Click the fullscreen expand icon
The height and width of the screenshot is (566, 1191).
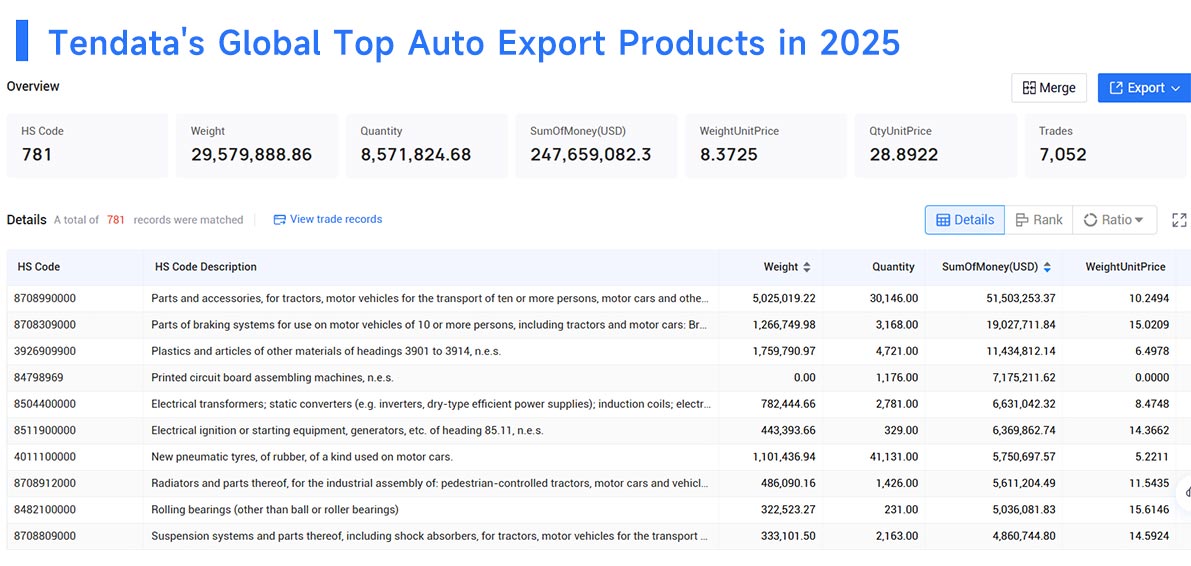1179,220
